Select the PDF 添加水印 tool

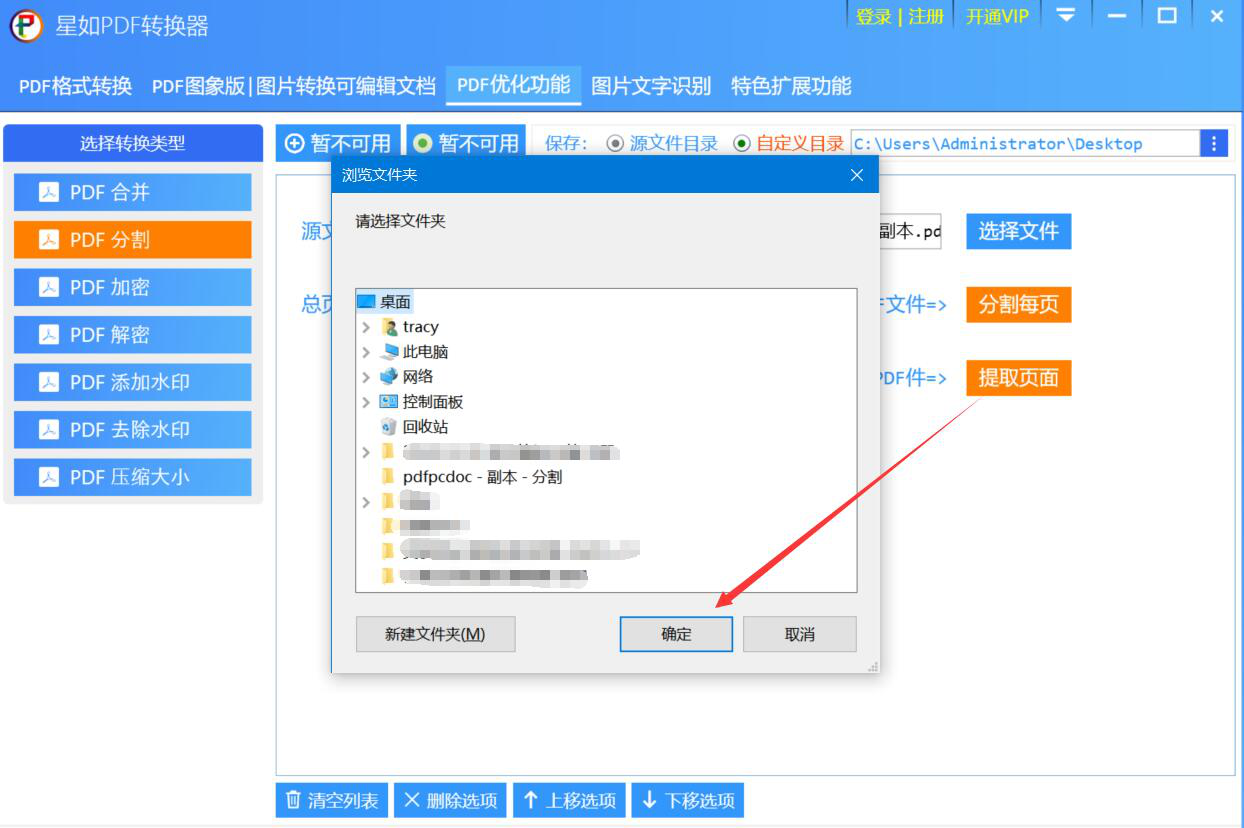pyautogui.click(x=131, y=382)
